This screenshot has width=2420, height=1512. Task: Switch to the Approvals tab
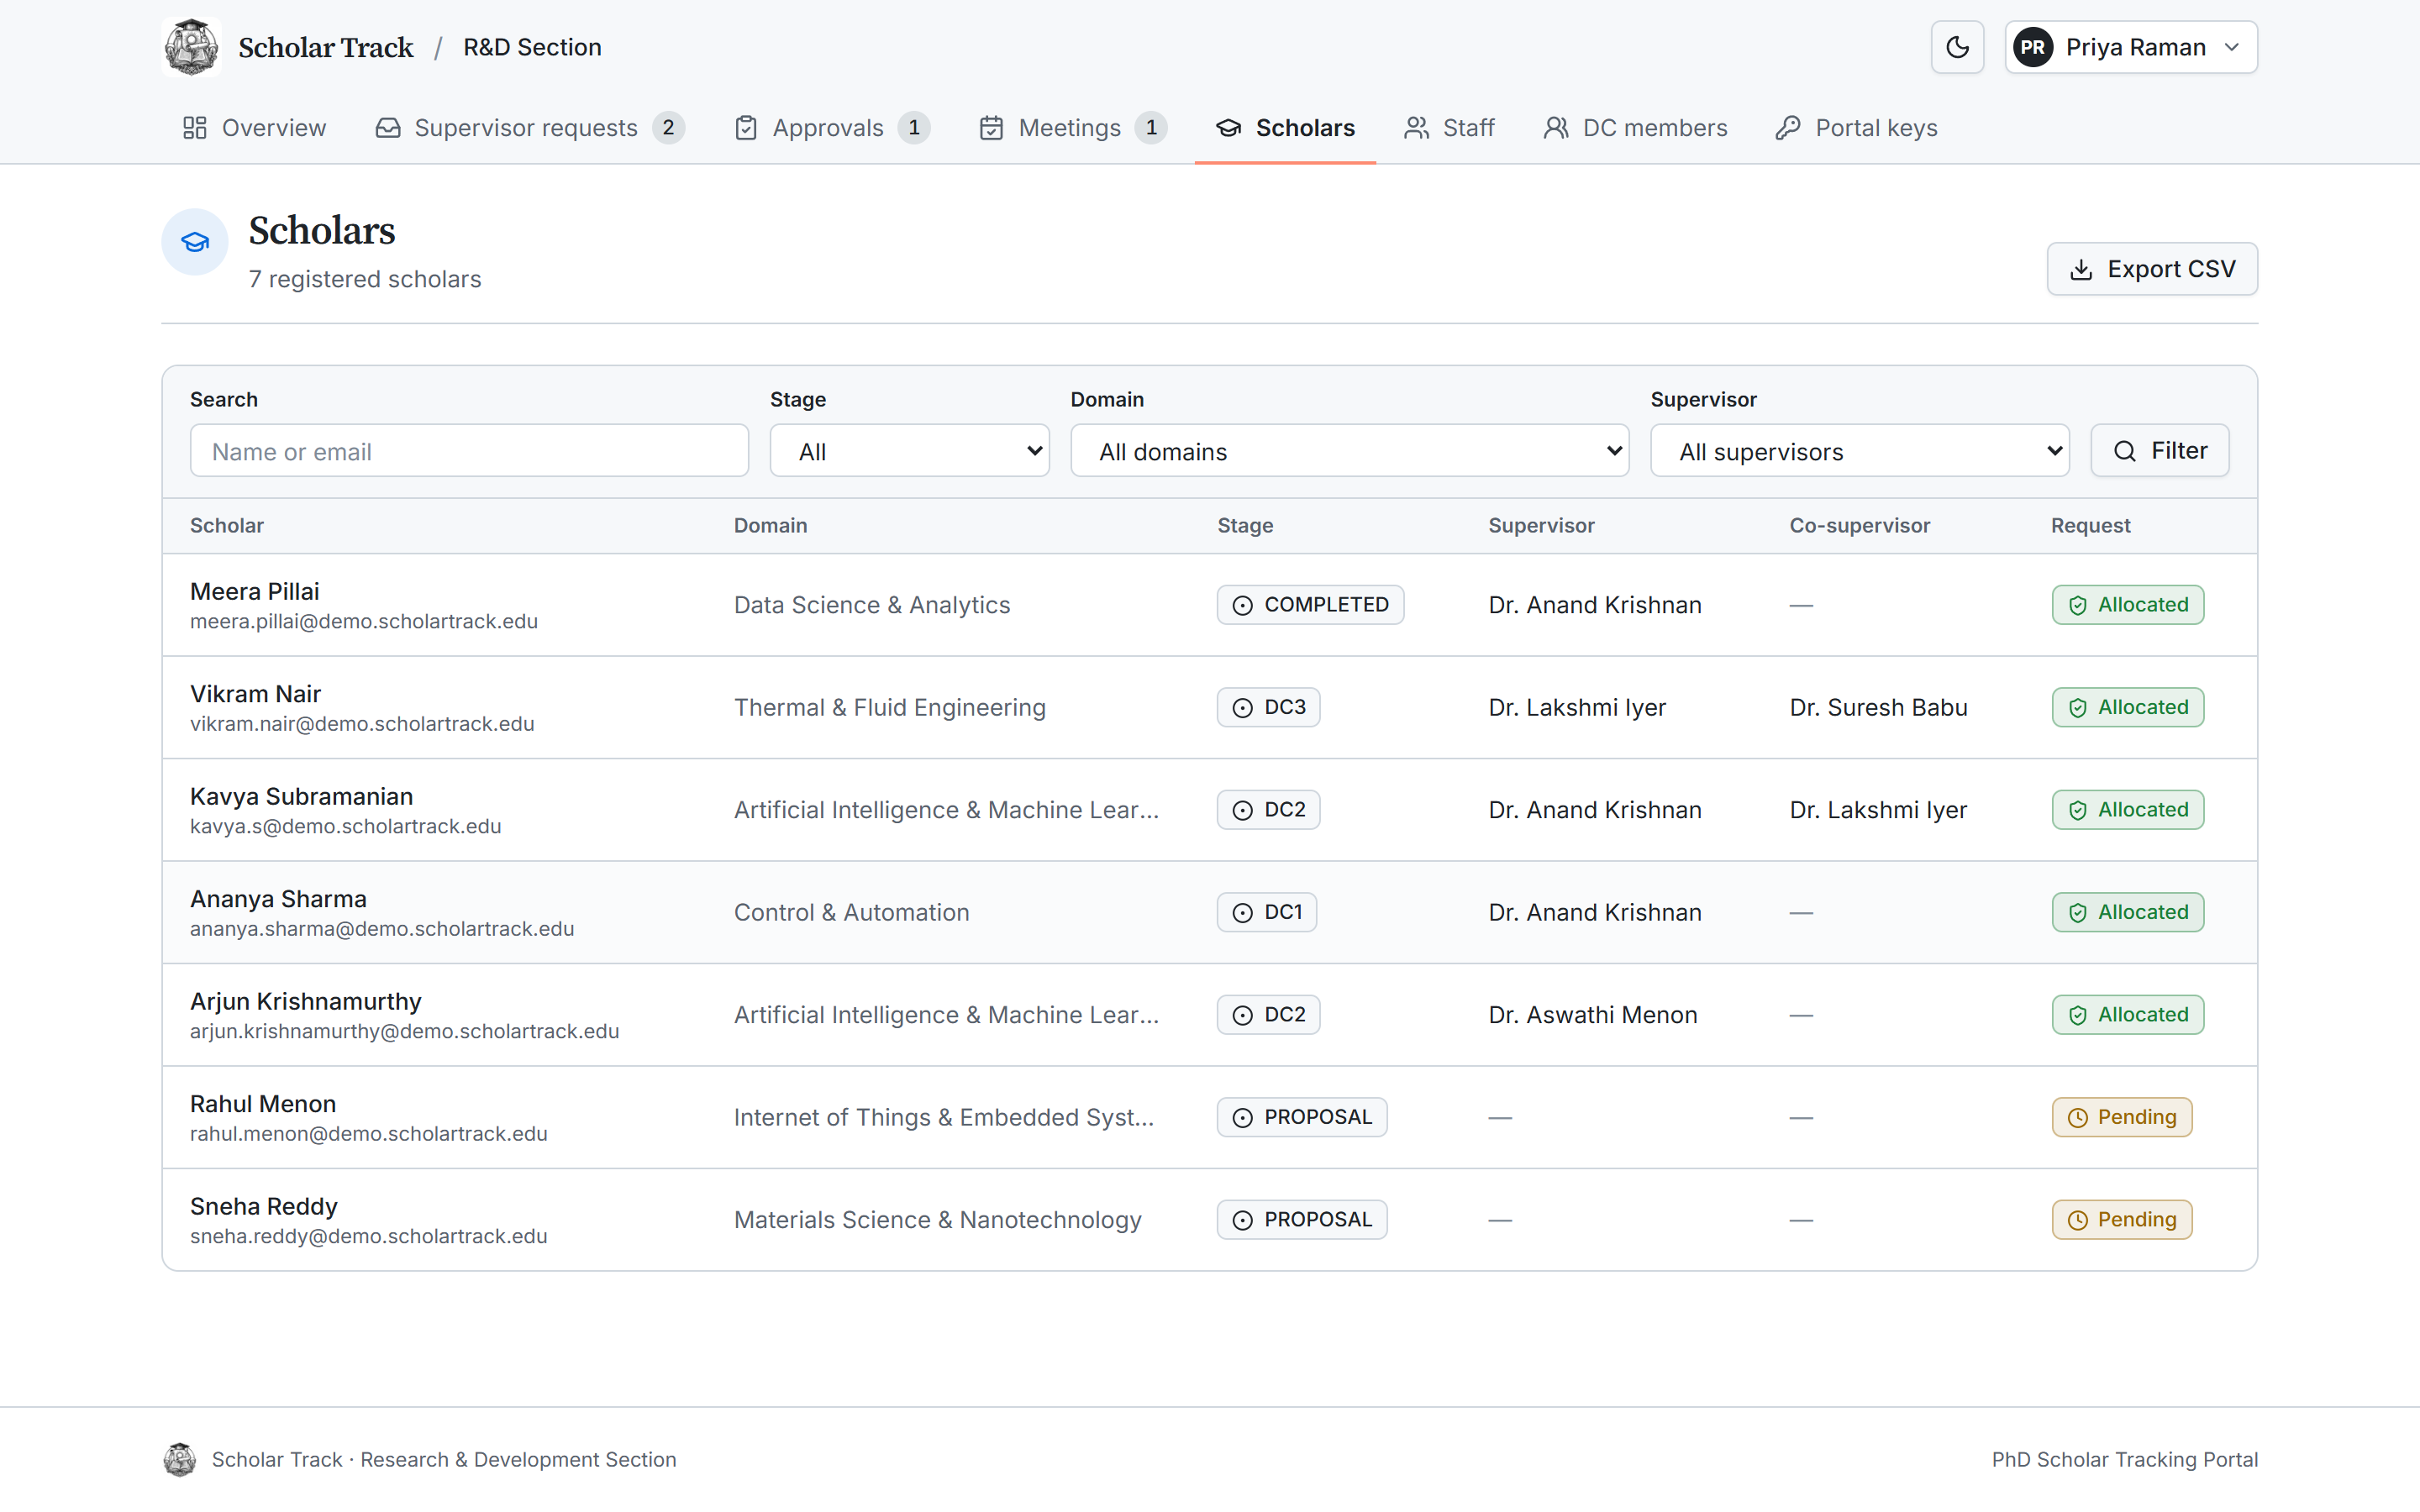click(832, 128)
